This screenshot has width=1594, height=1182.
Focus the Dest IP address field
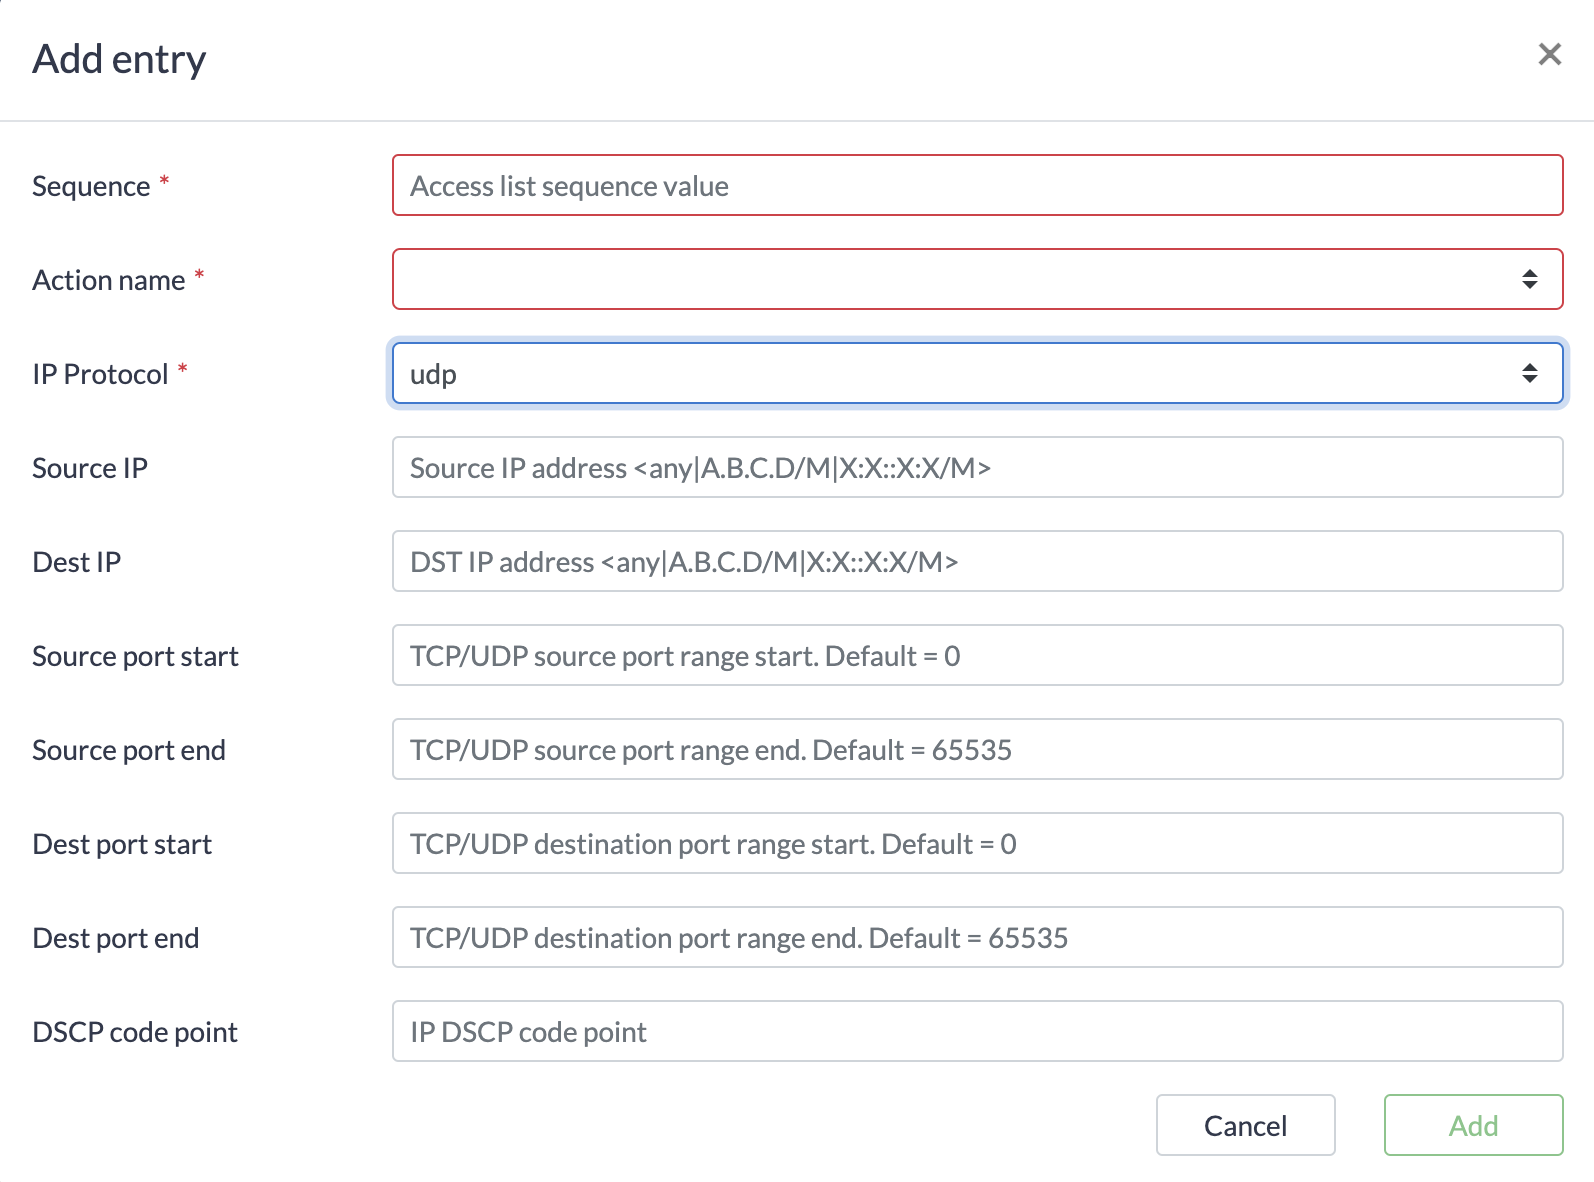(x=976, y=562)
